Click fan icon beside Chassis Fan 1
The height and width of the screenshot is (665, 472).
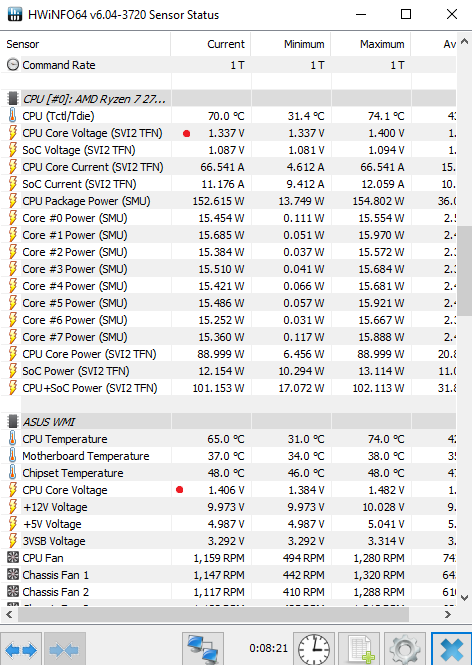coord(13,574)
